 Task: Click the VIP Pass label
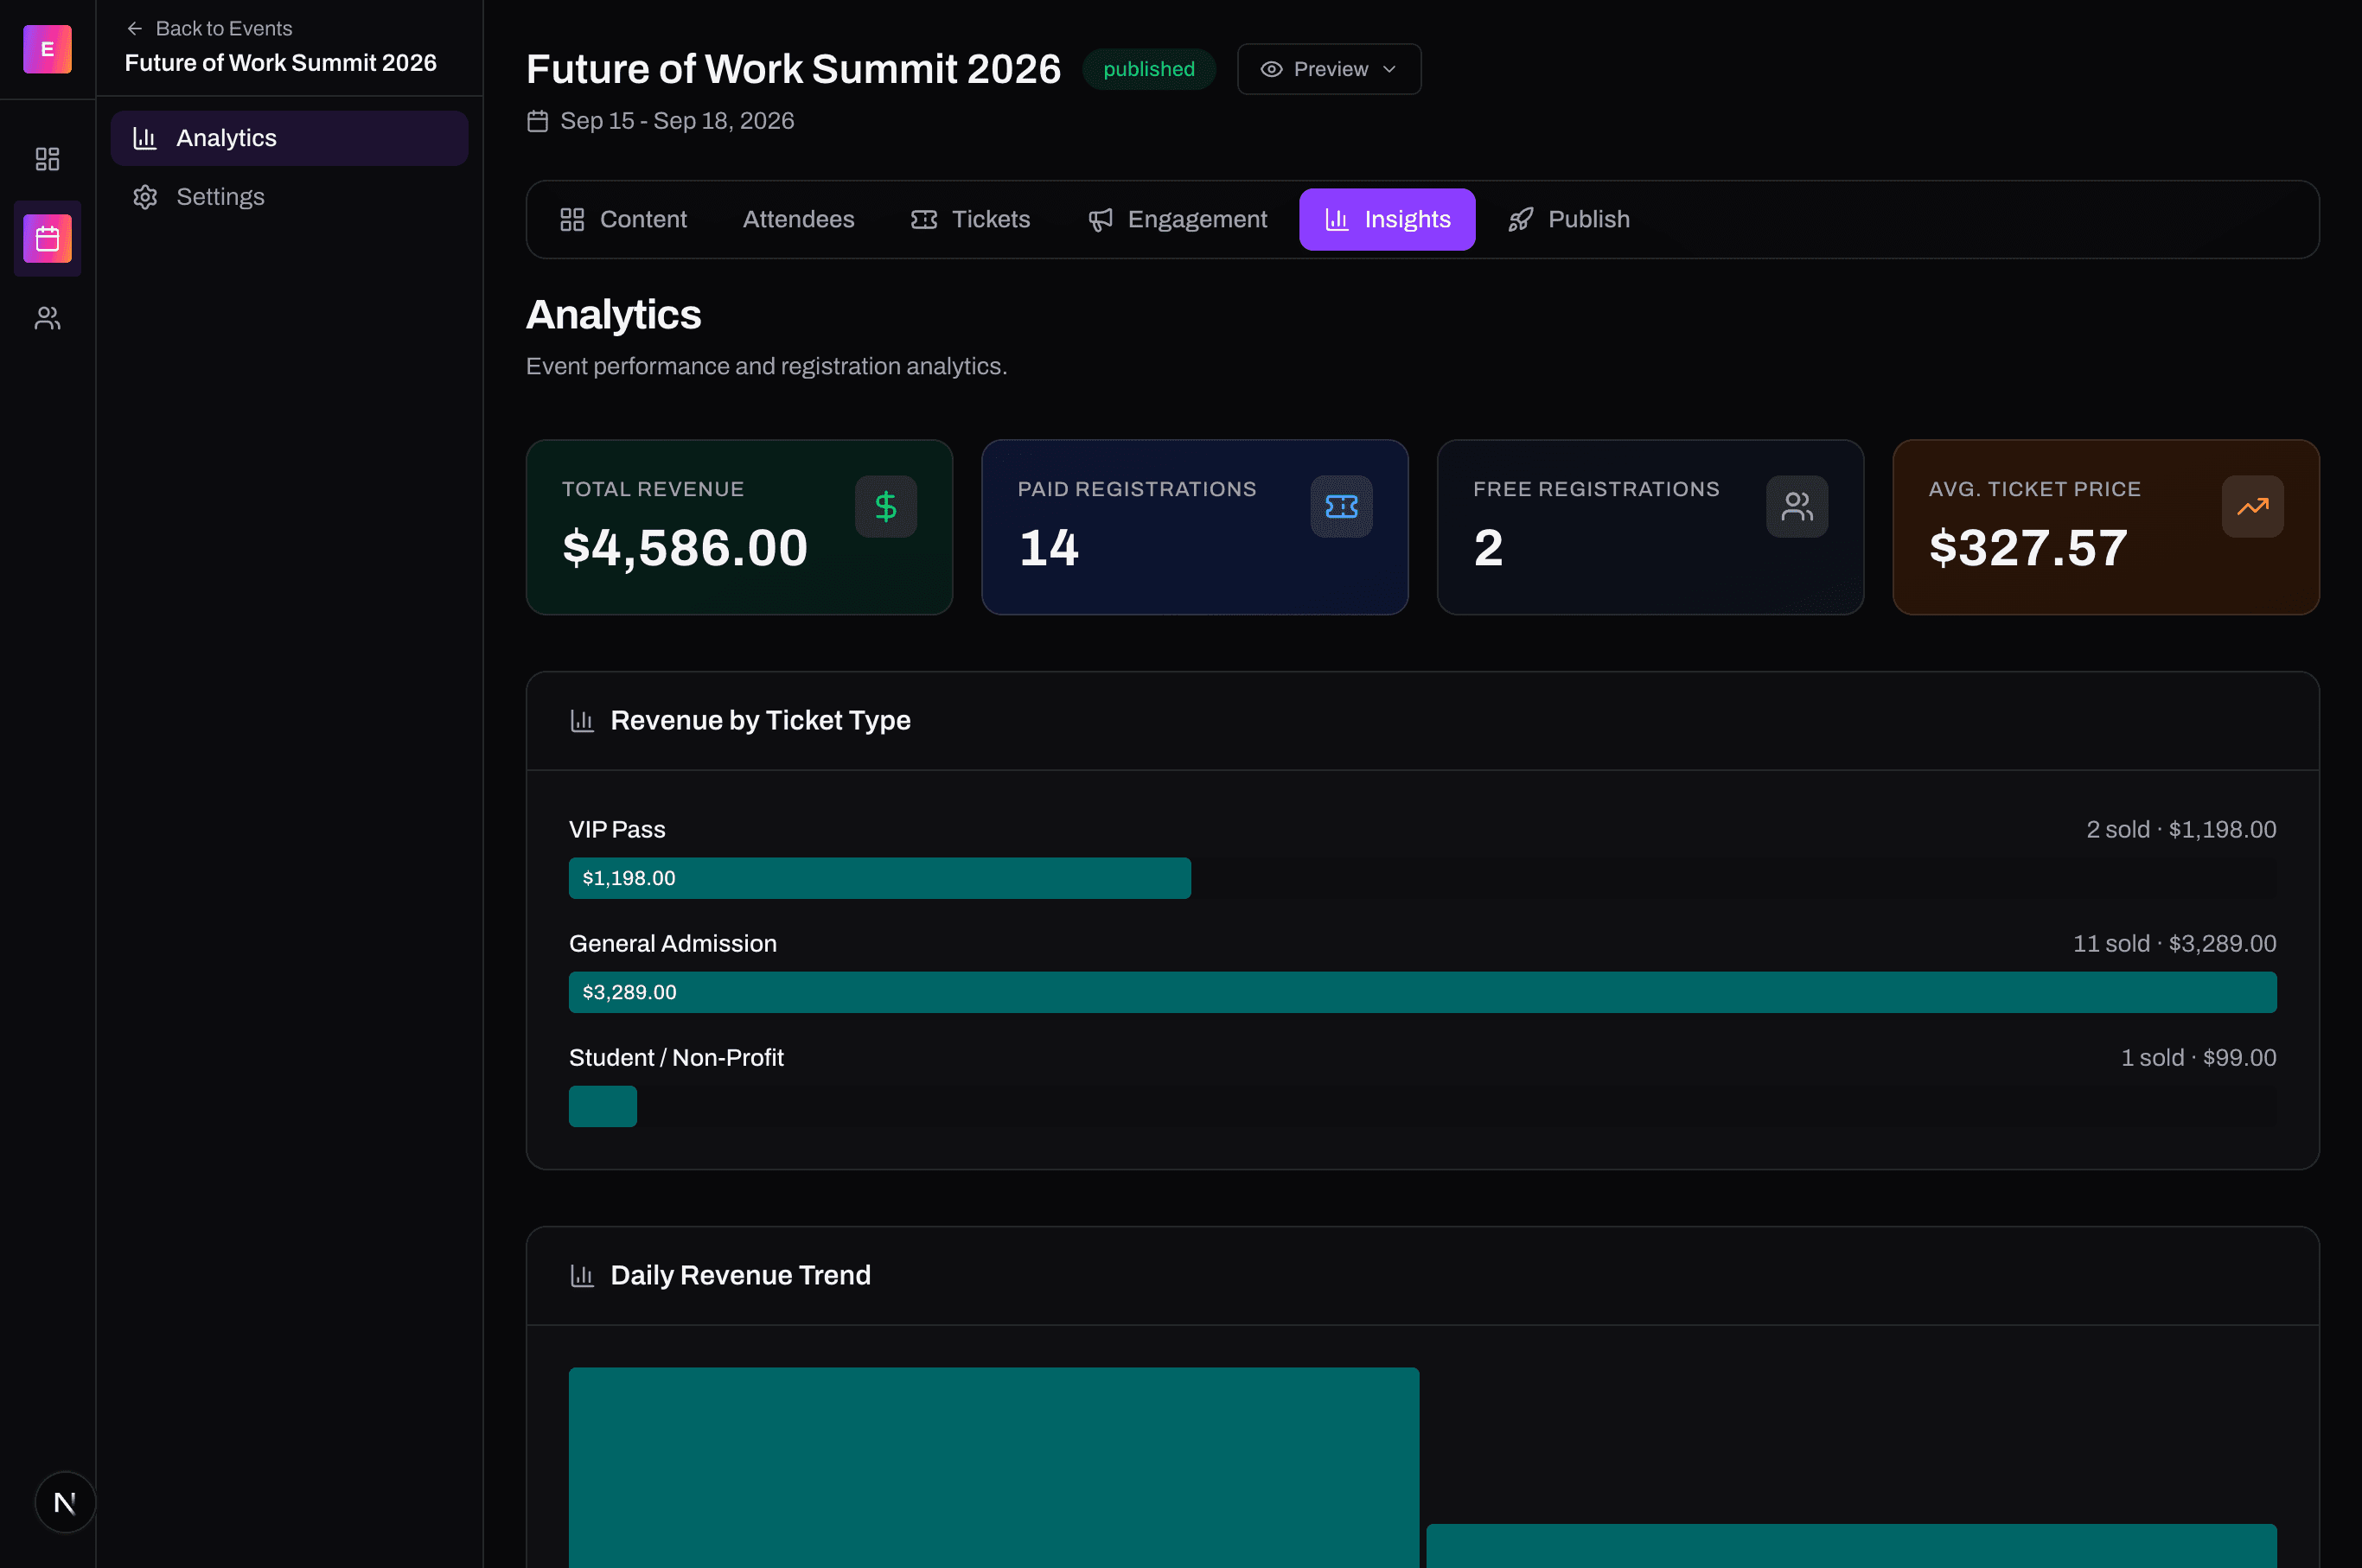coord(616,829)
